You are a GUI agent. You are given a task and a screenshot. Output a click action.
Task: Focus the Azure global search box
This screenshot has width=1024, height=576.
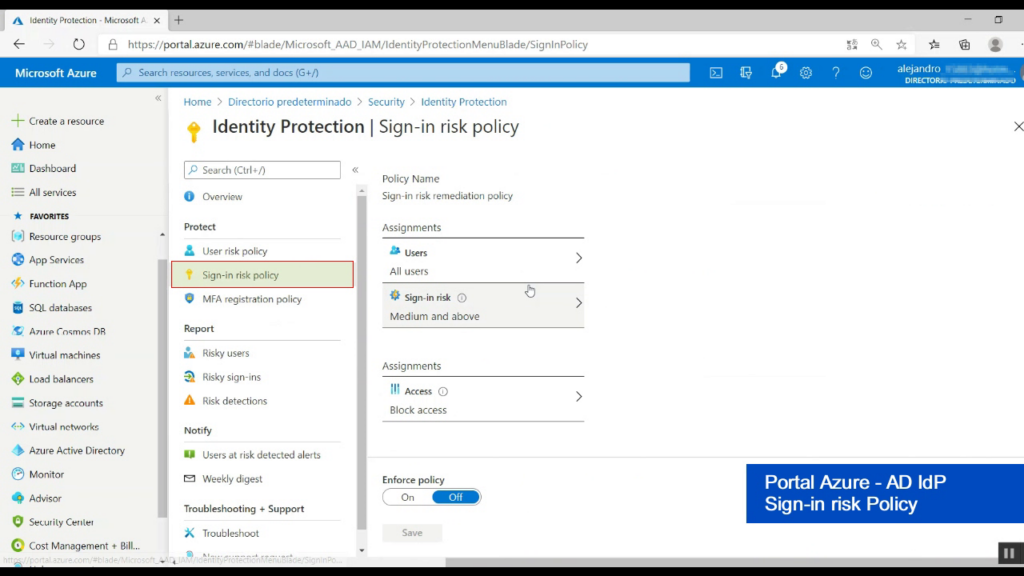coord(403,72)
